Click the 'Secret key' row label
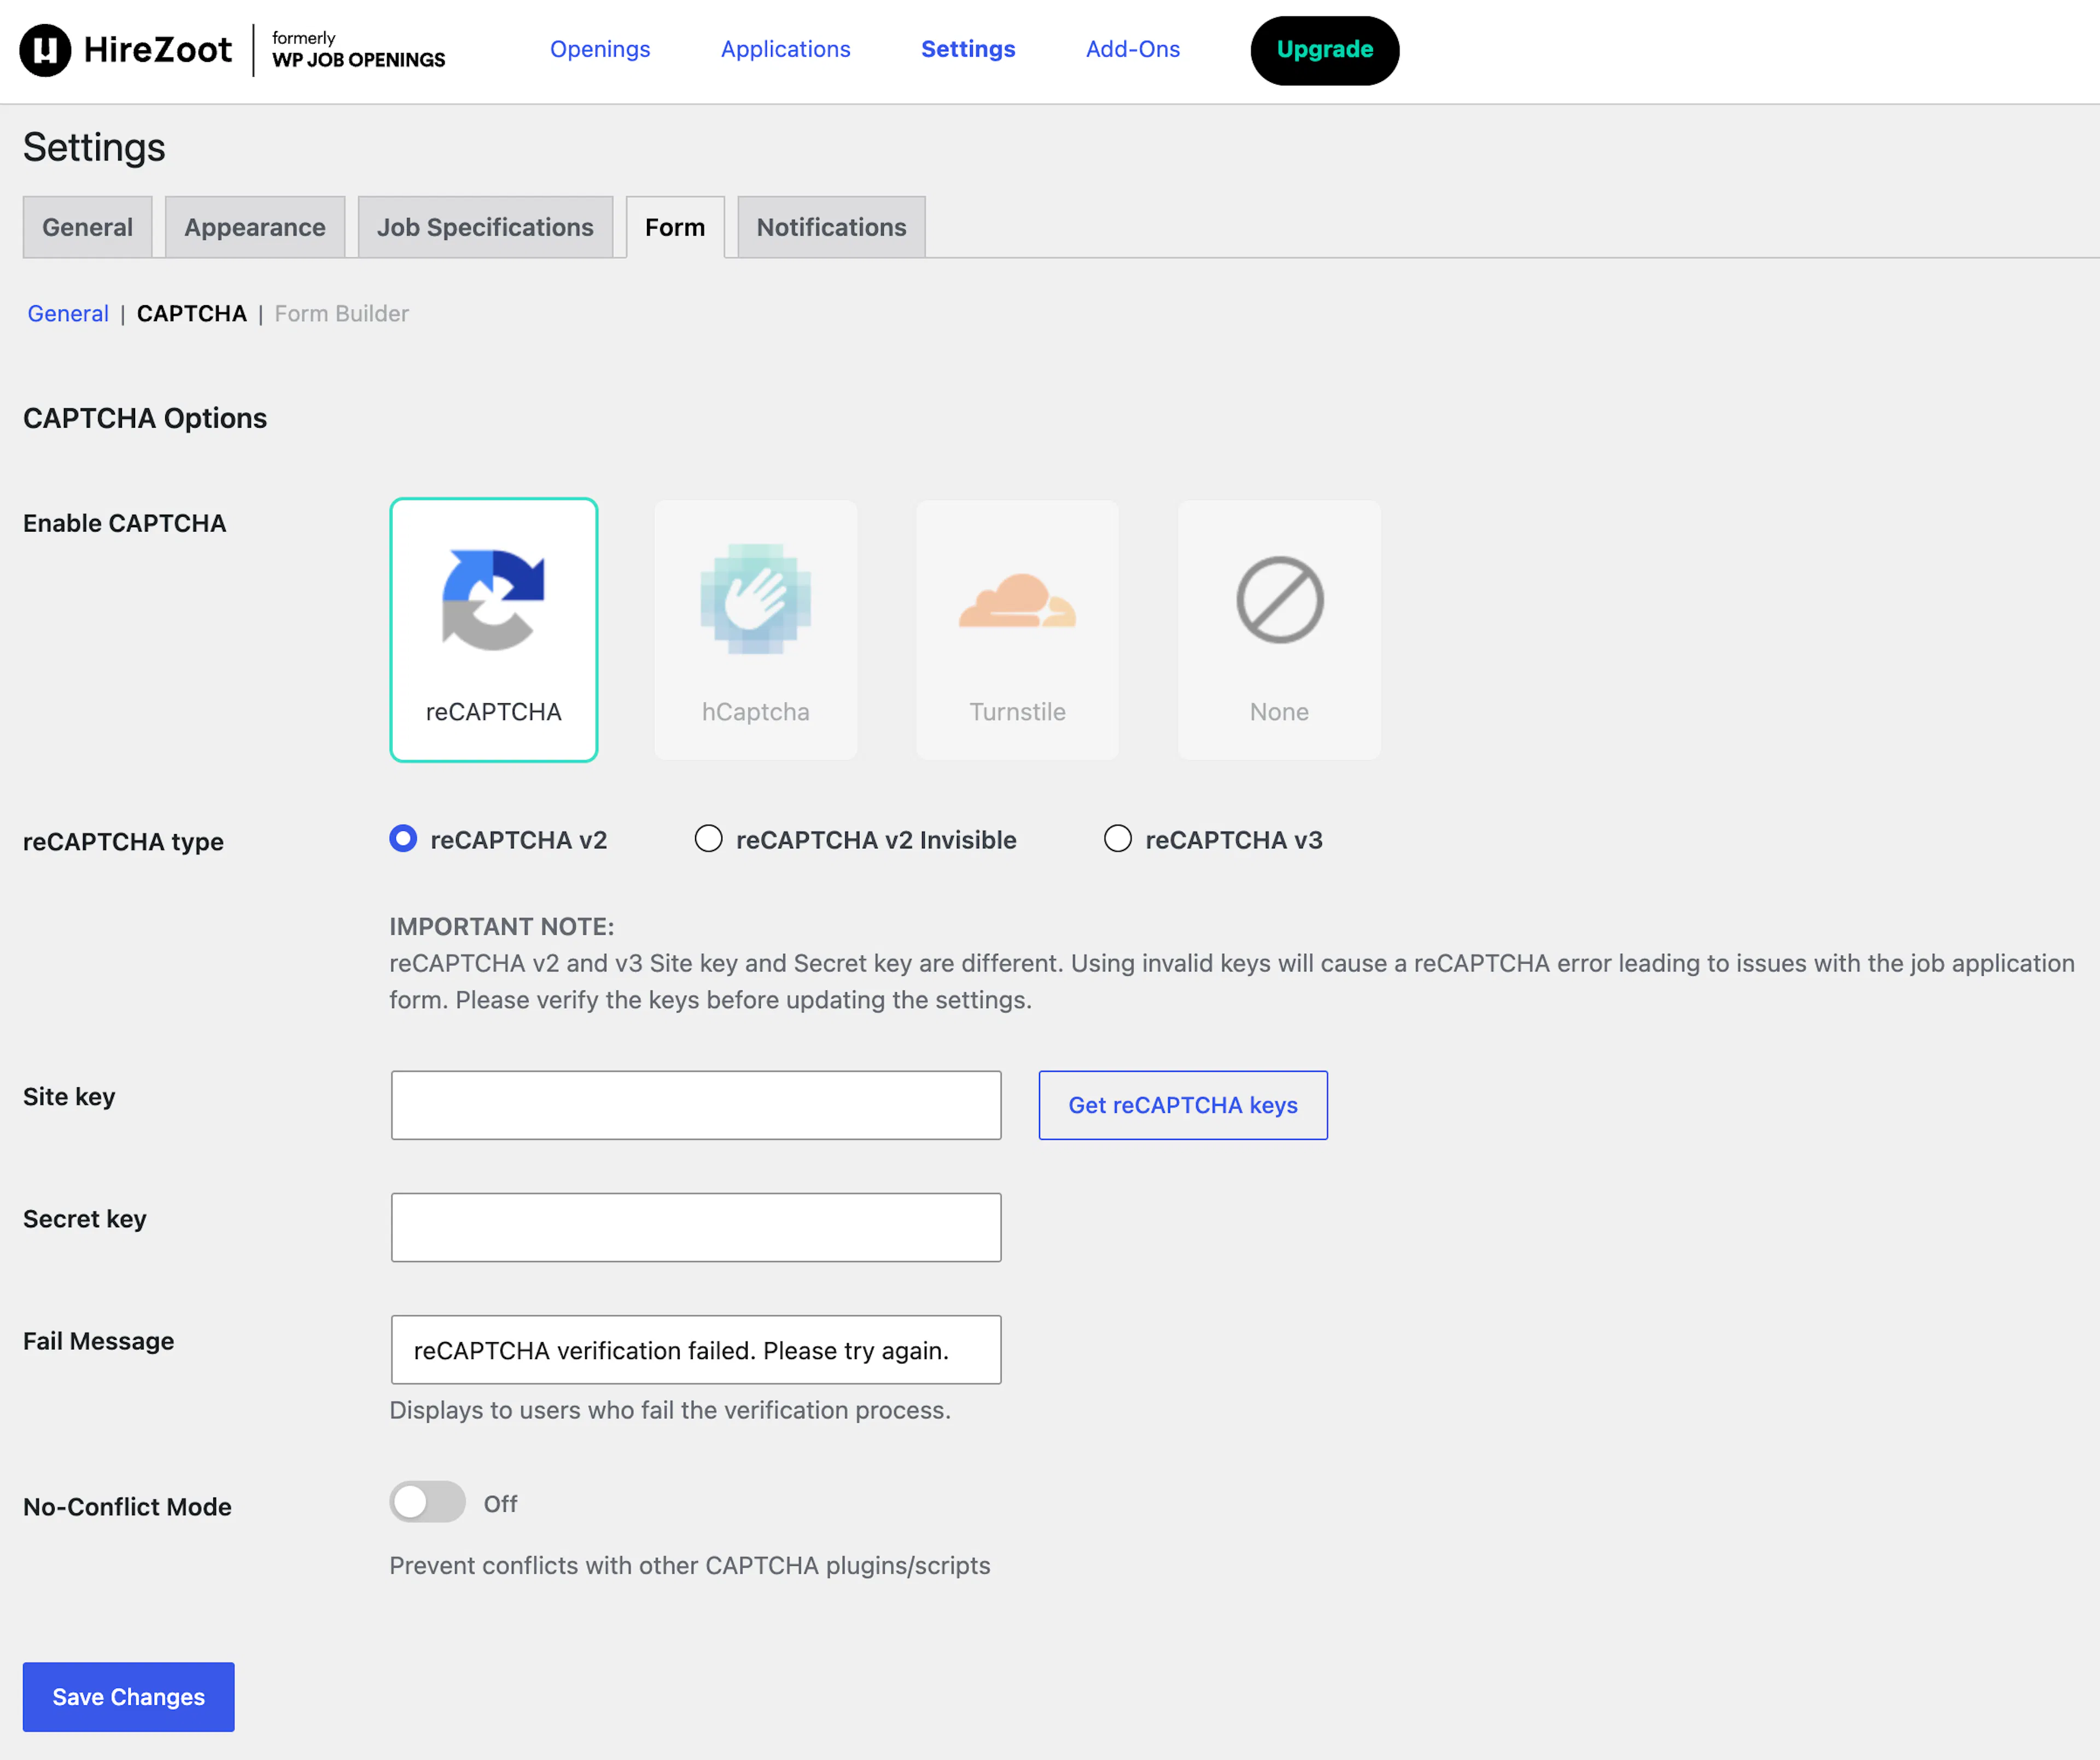Screen dimensions: 2100x1760 85,1219
